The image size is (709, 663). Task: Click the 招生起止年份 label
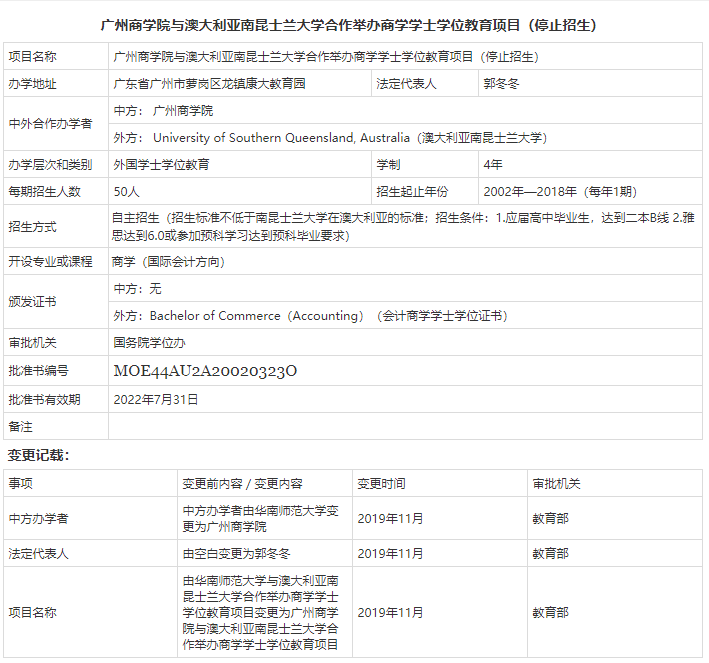412,192
